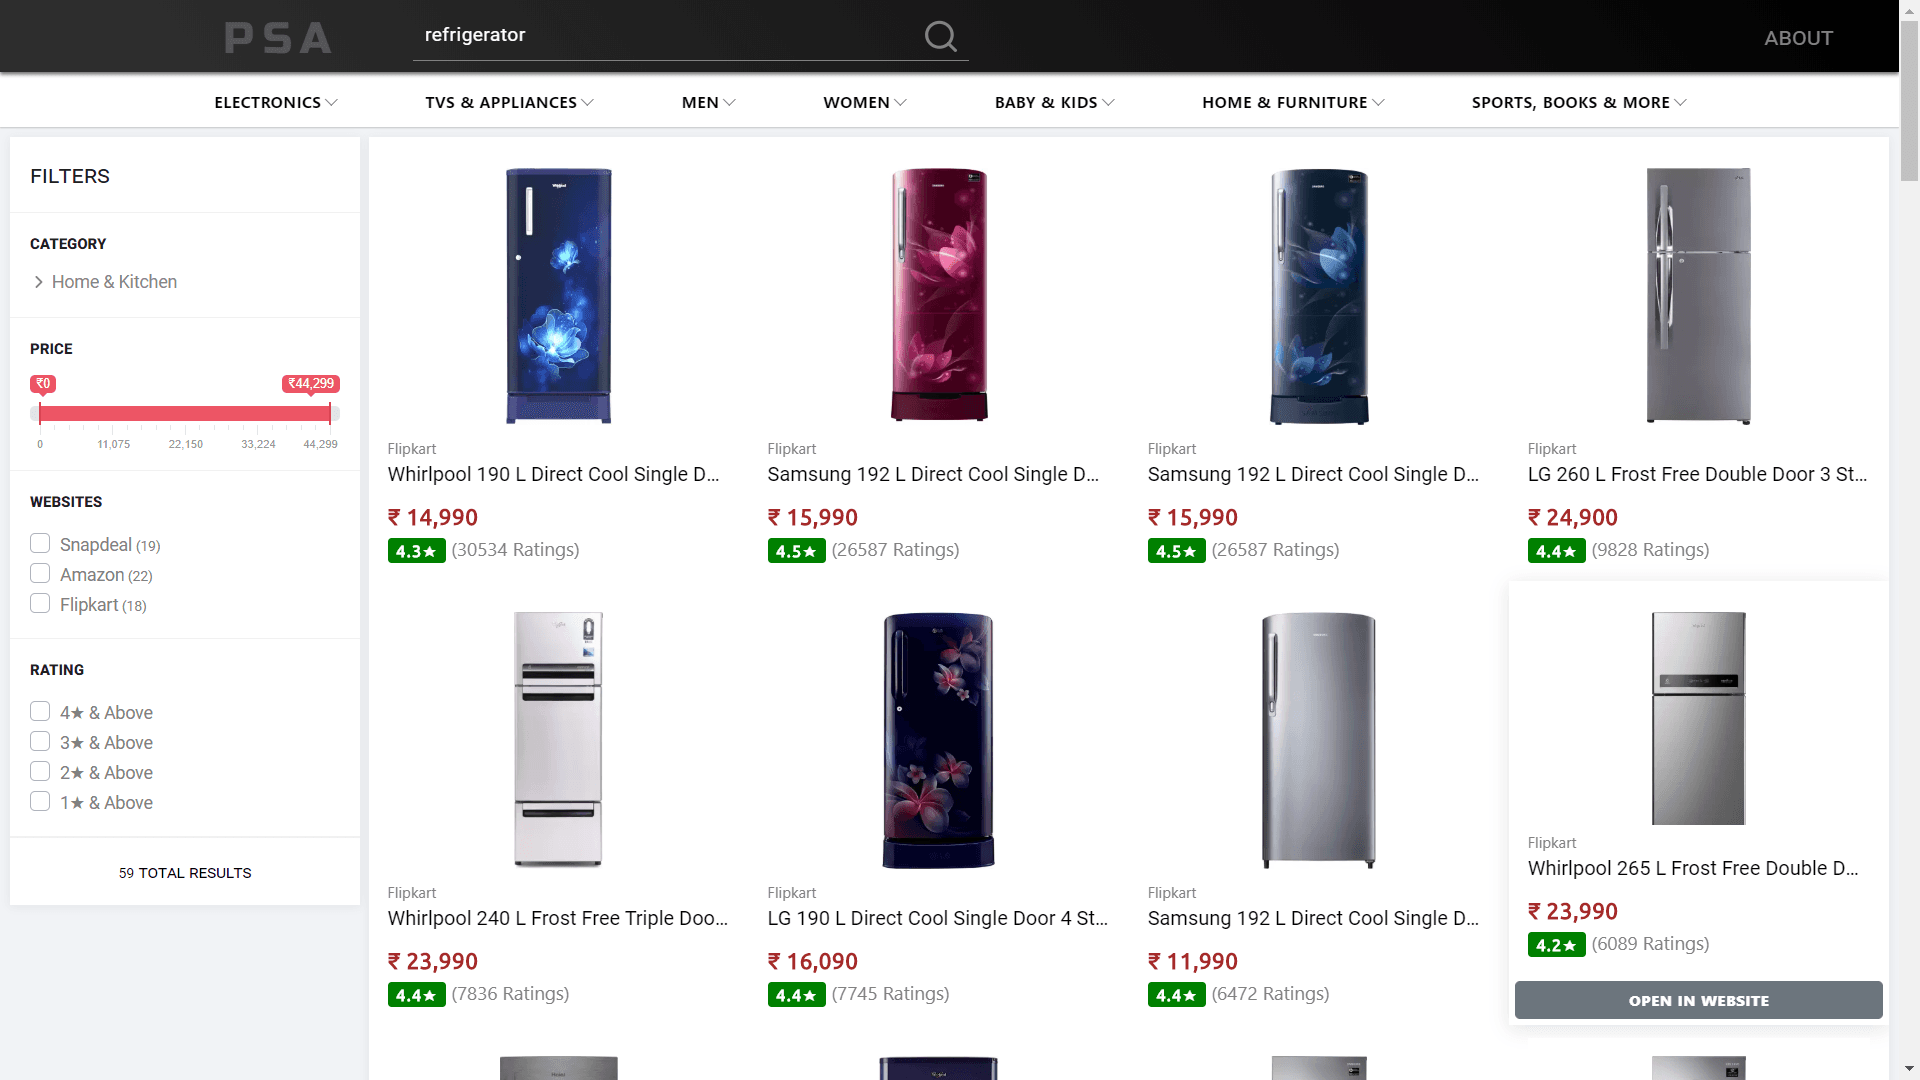Open the Baby & Kids menu
The image size is (1920, 1080).
[x=1054, y=103]
